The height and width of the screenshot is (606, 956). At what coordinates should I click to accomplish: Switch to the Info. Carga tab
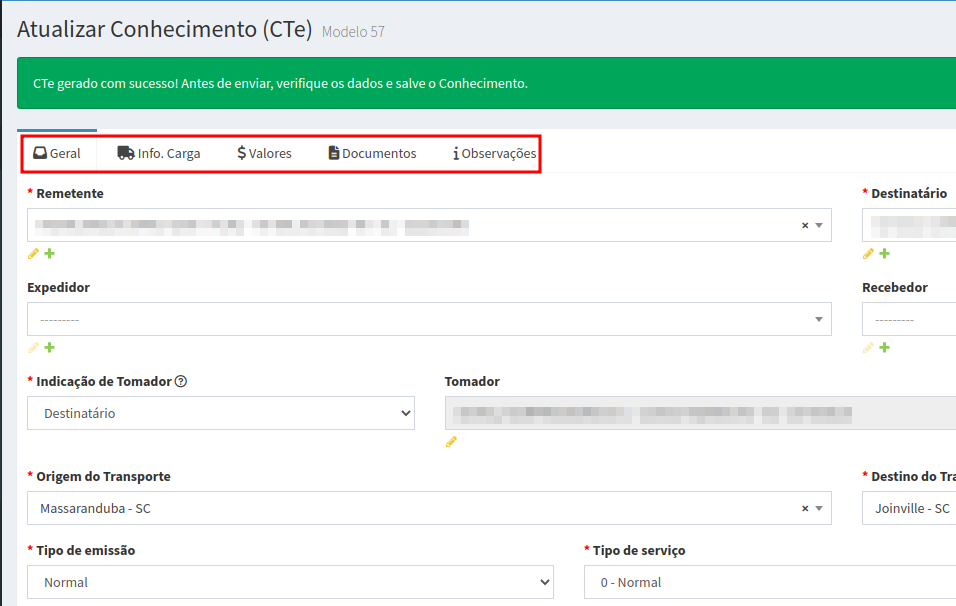point(159,154)
